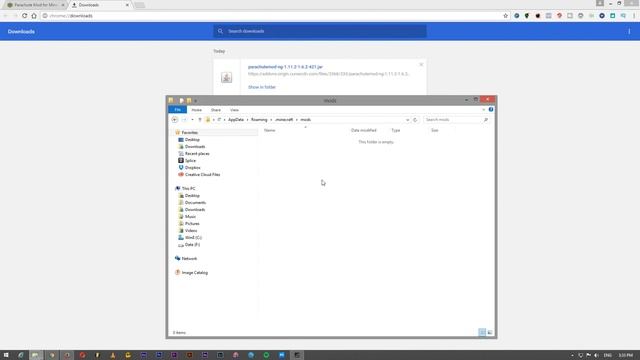Click the jar file icon thumbnail
The image size is (640, 360).
coord(227,77)
